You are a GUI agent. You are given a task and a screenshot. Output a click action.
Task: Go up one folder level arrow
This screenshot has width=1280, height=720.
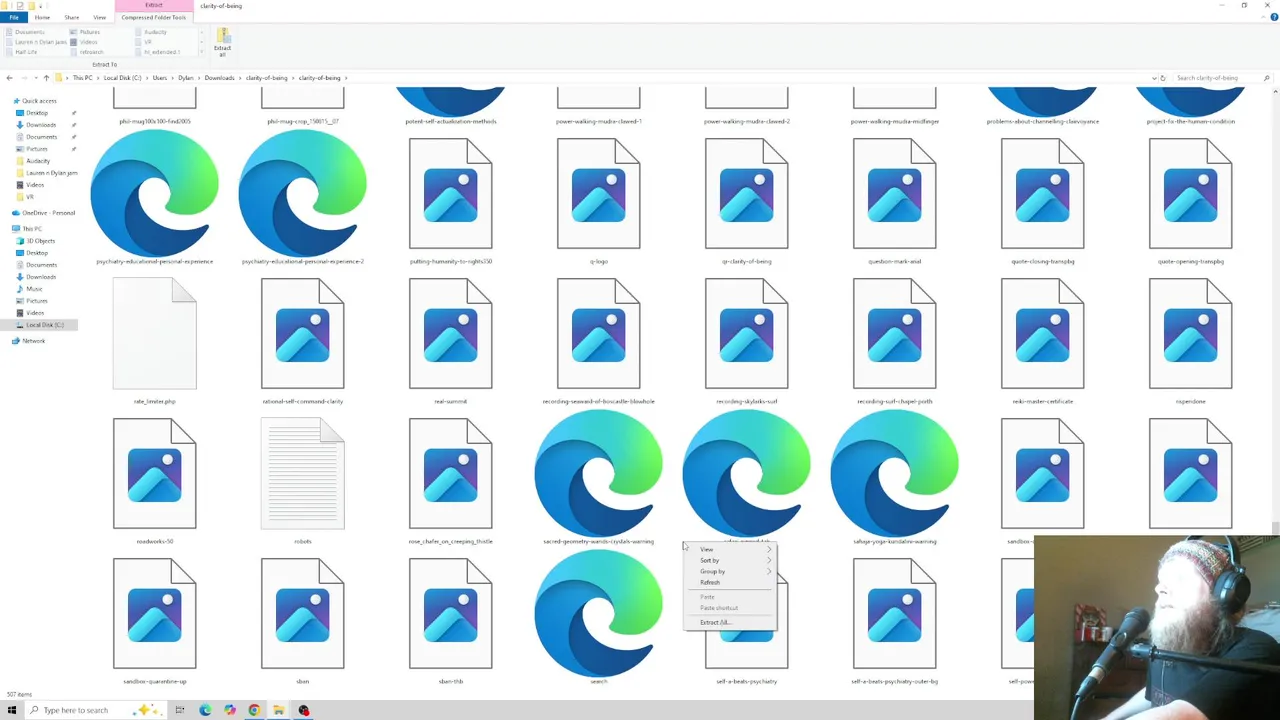tap(46, 78)
